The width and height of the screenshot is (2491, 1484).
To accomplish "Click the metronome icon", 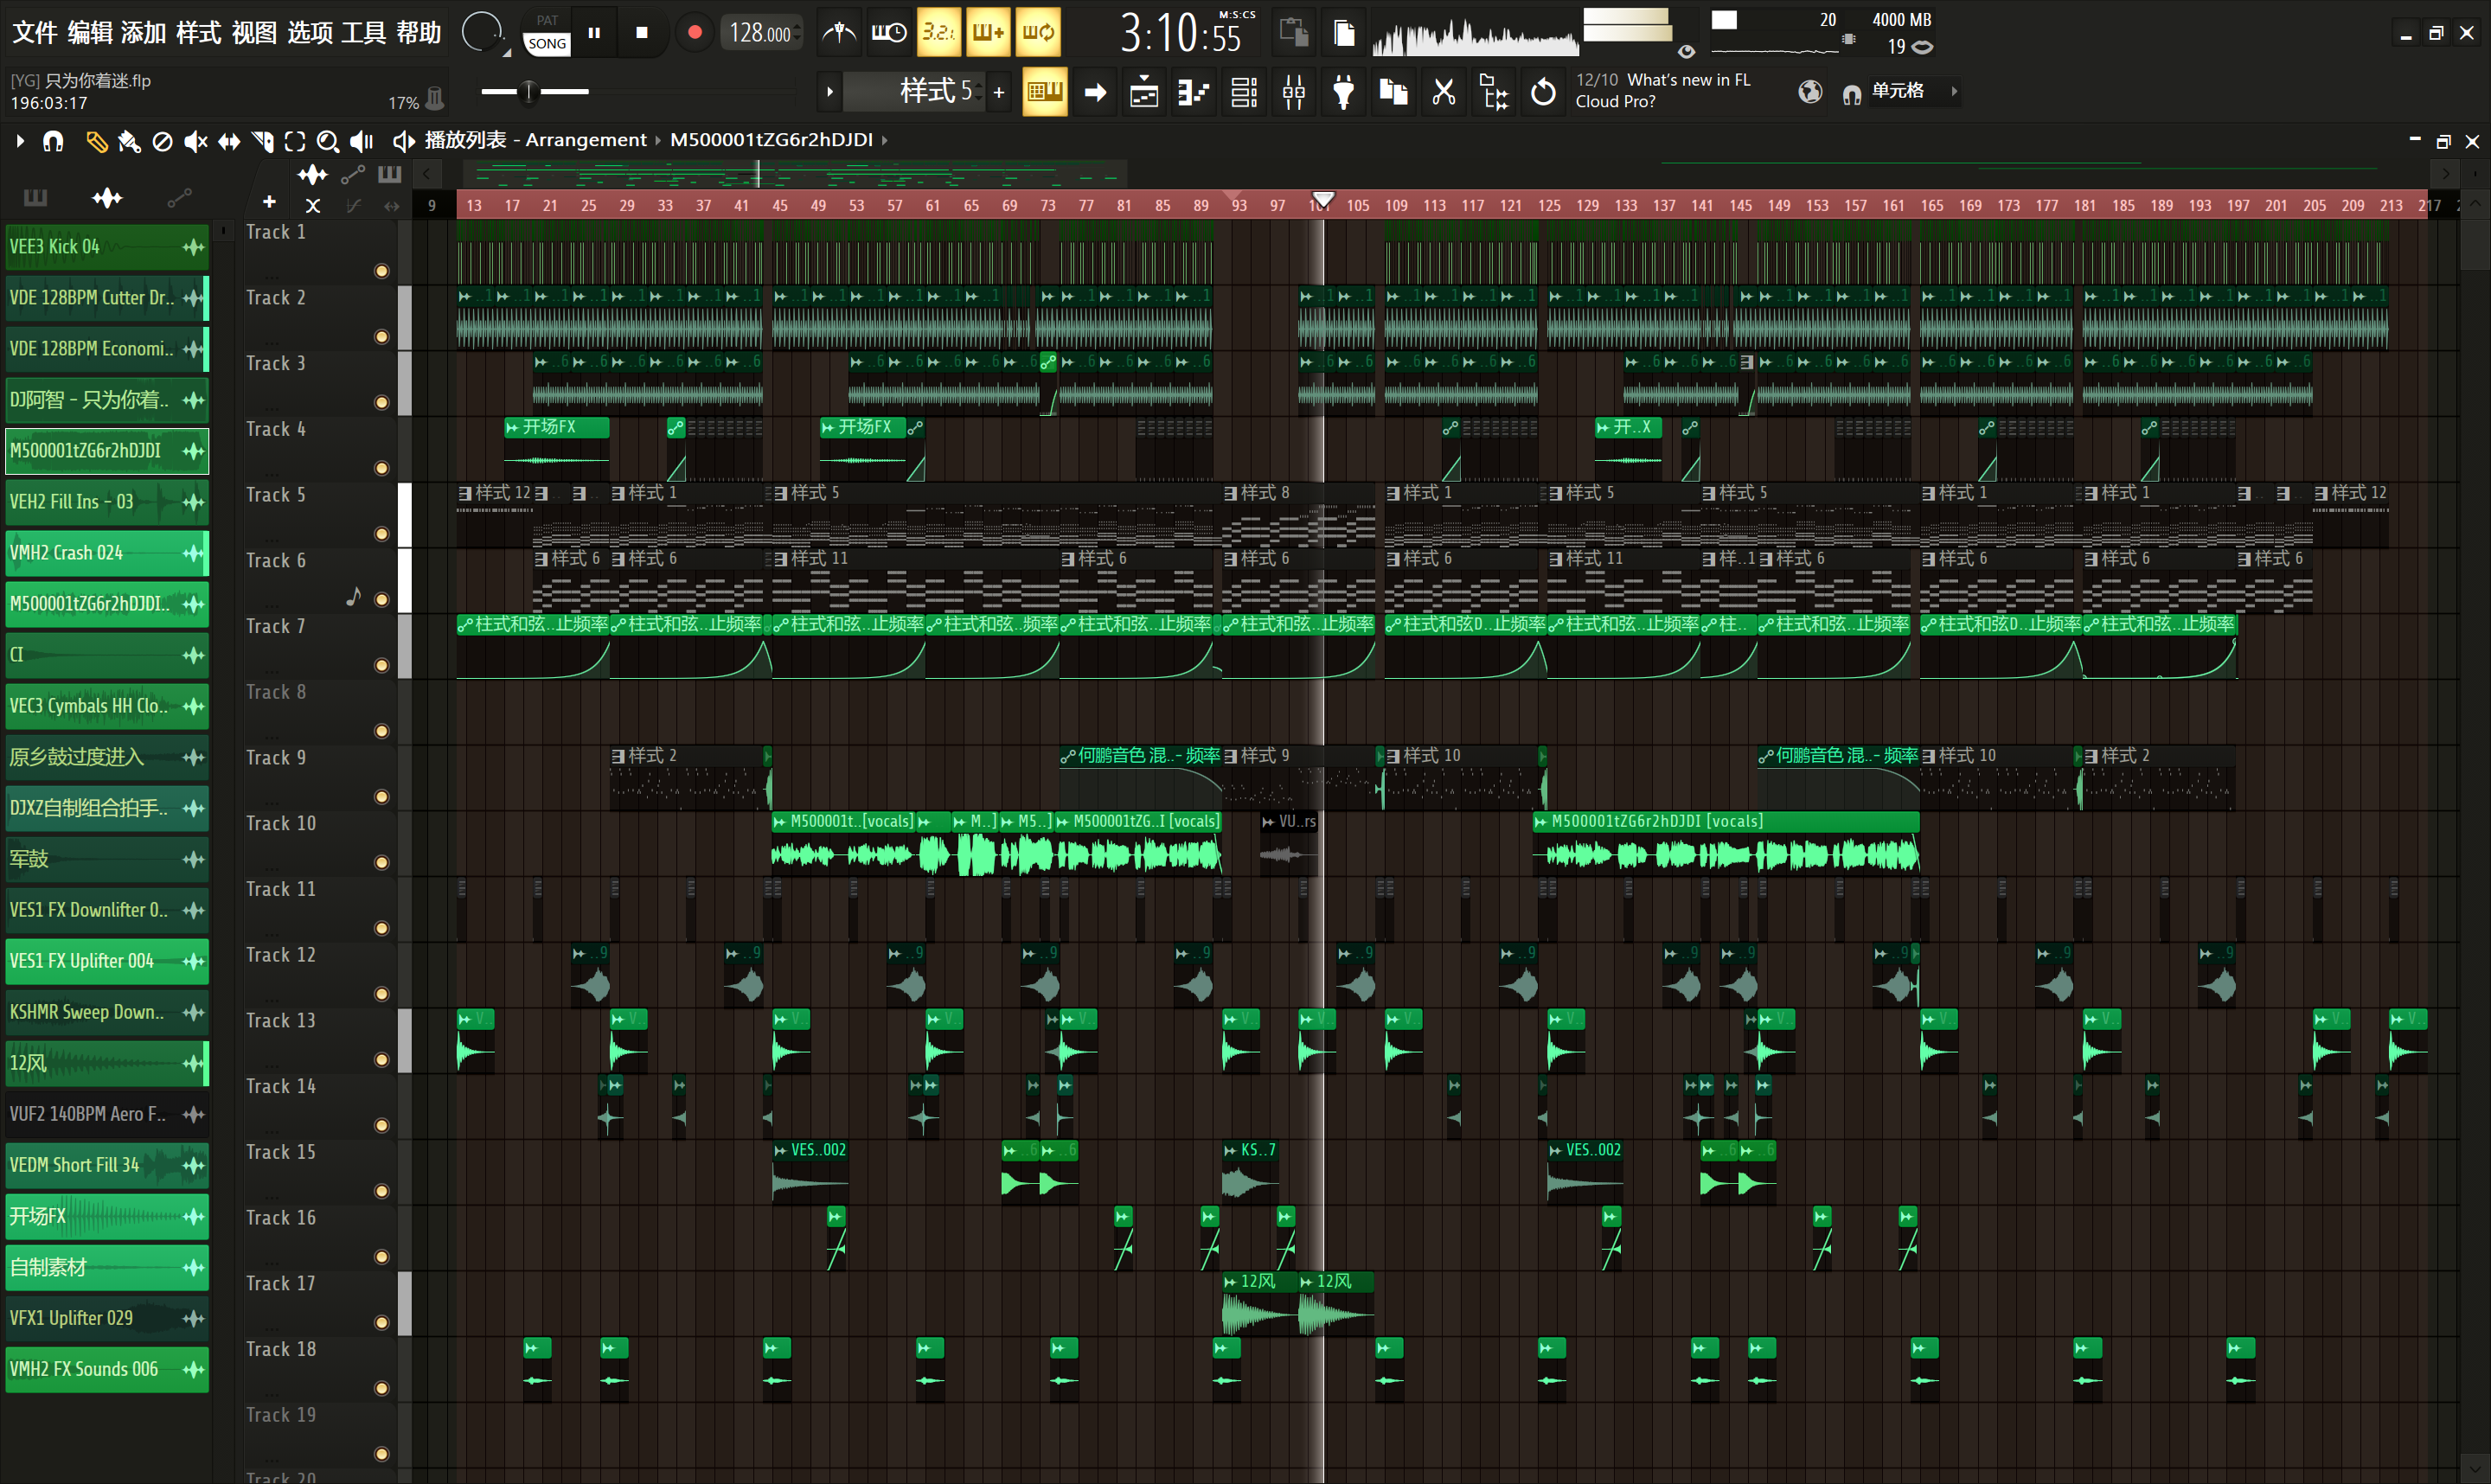I will click(x=838, y=33).
